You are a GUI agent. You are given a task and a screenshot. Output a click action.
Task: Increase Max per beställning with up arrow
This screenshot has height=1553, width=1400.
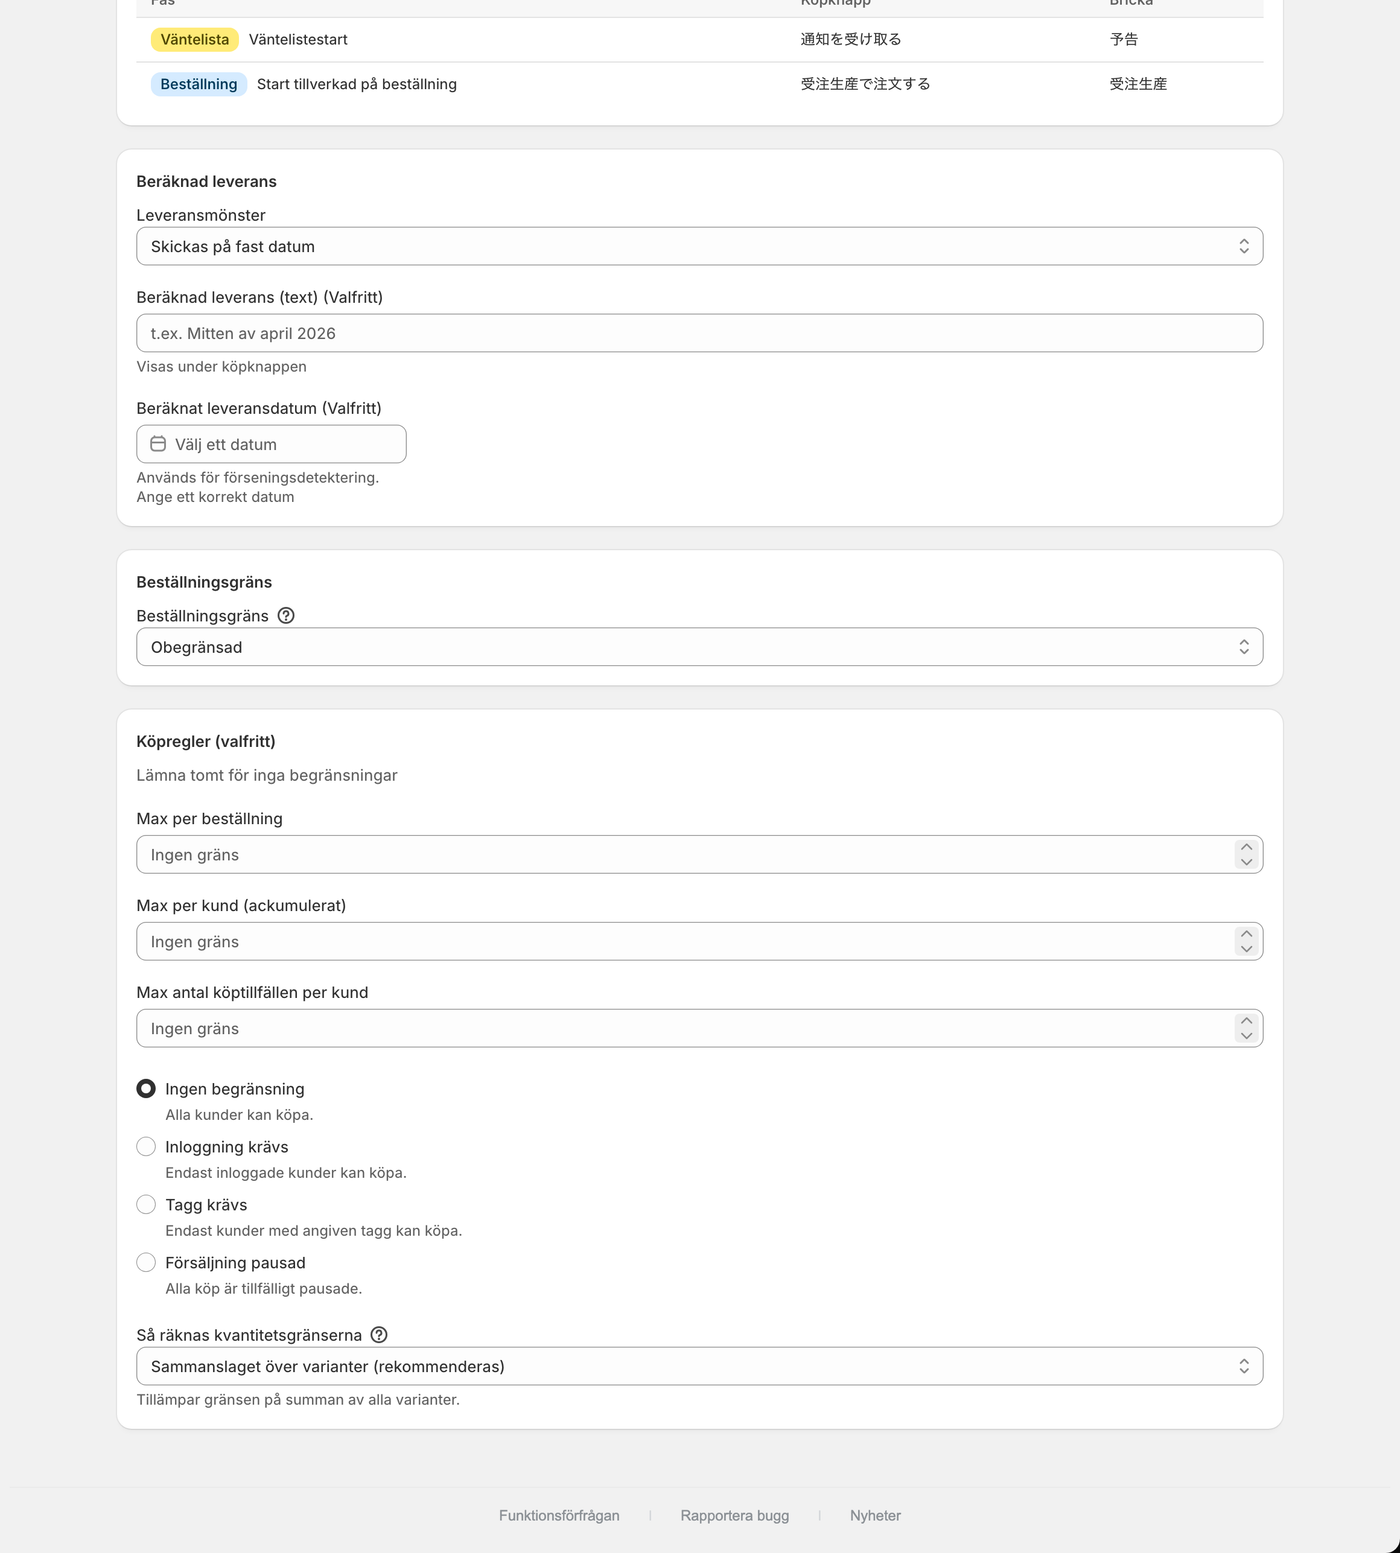[1246, 848]
